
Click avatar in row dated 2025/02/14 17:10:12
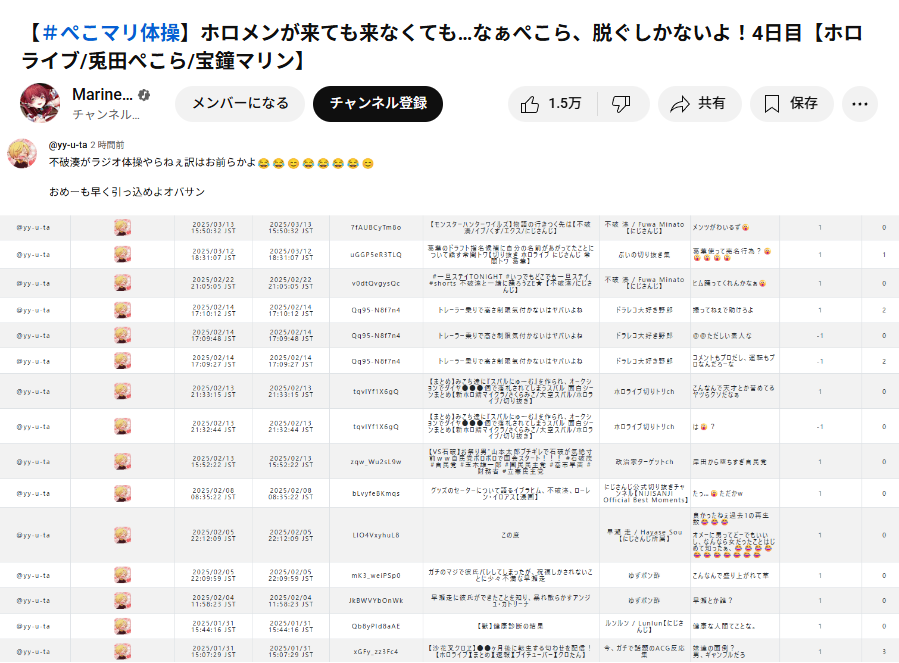pos(122,310)
